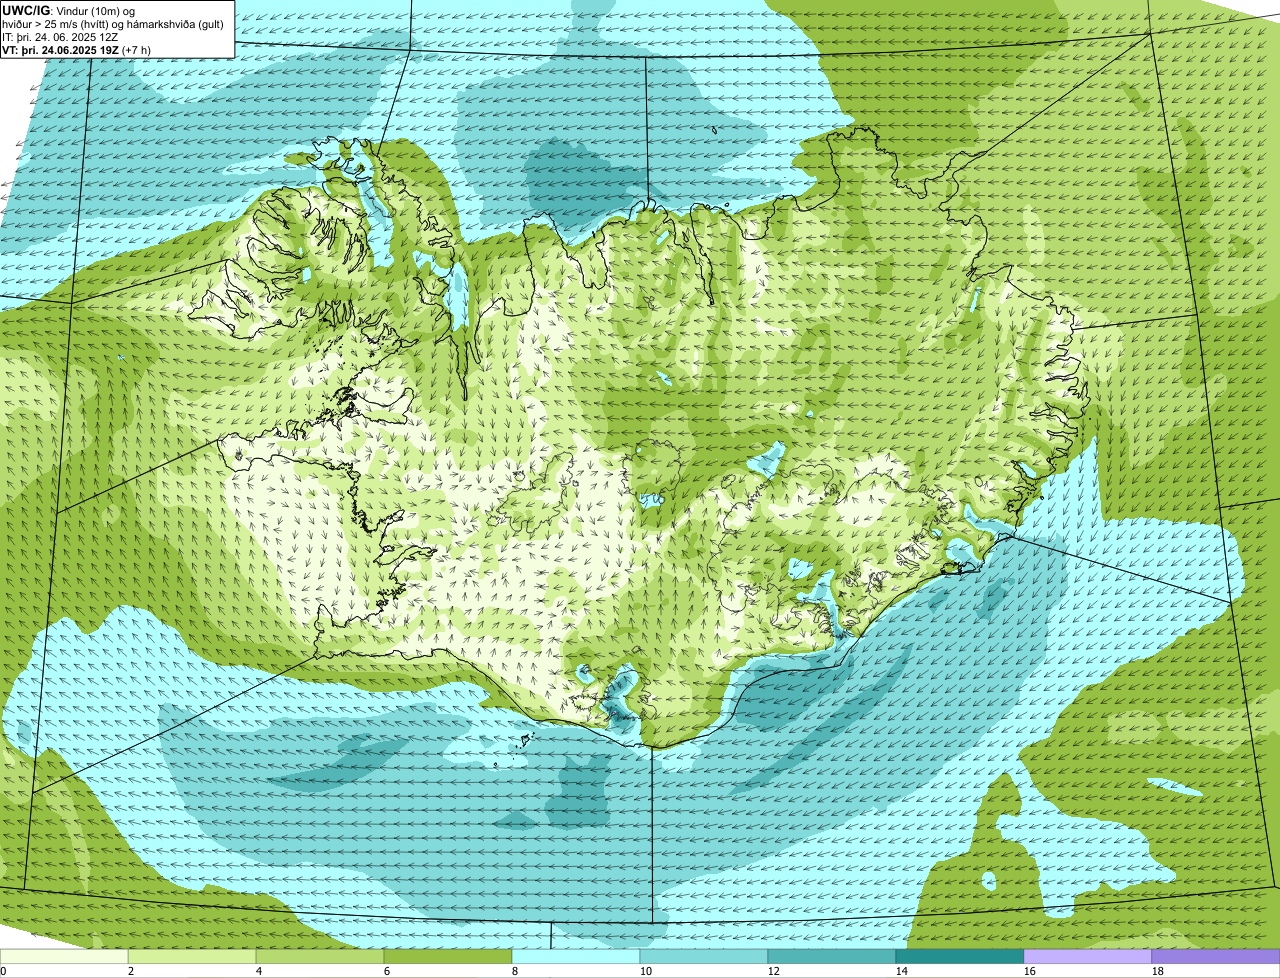1280x978 pixels.
Task: Click the "4" label on the colour scale
Action: [x=259, y=971]
